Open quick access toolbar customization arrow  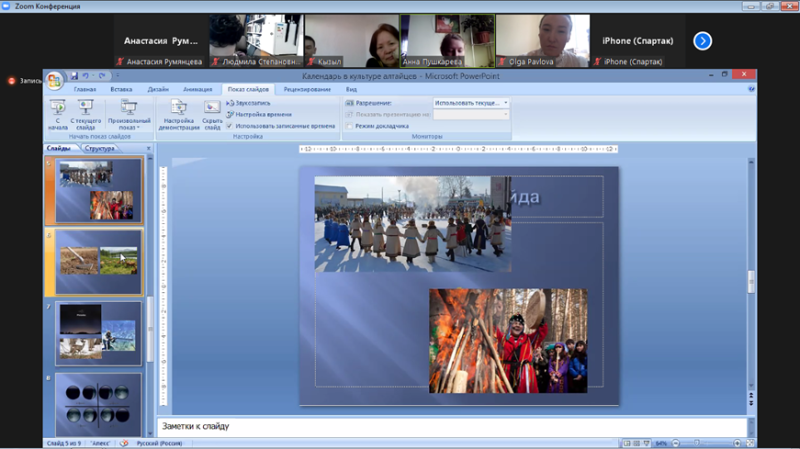[x=117, y=76]
